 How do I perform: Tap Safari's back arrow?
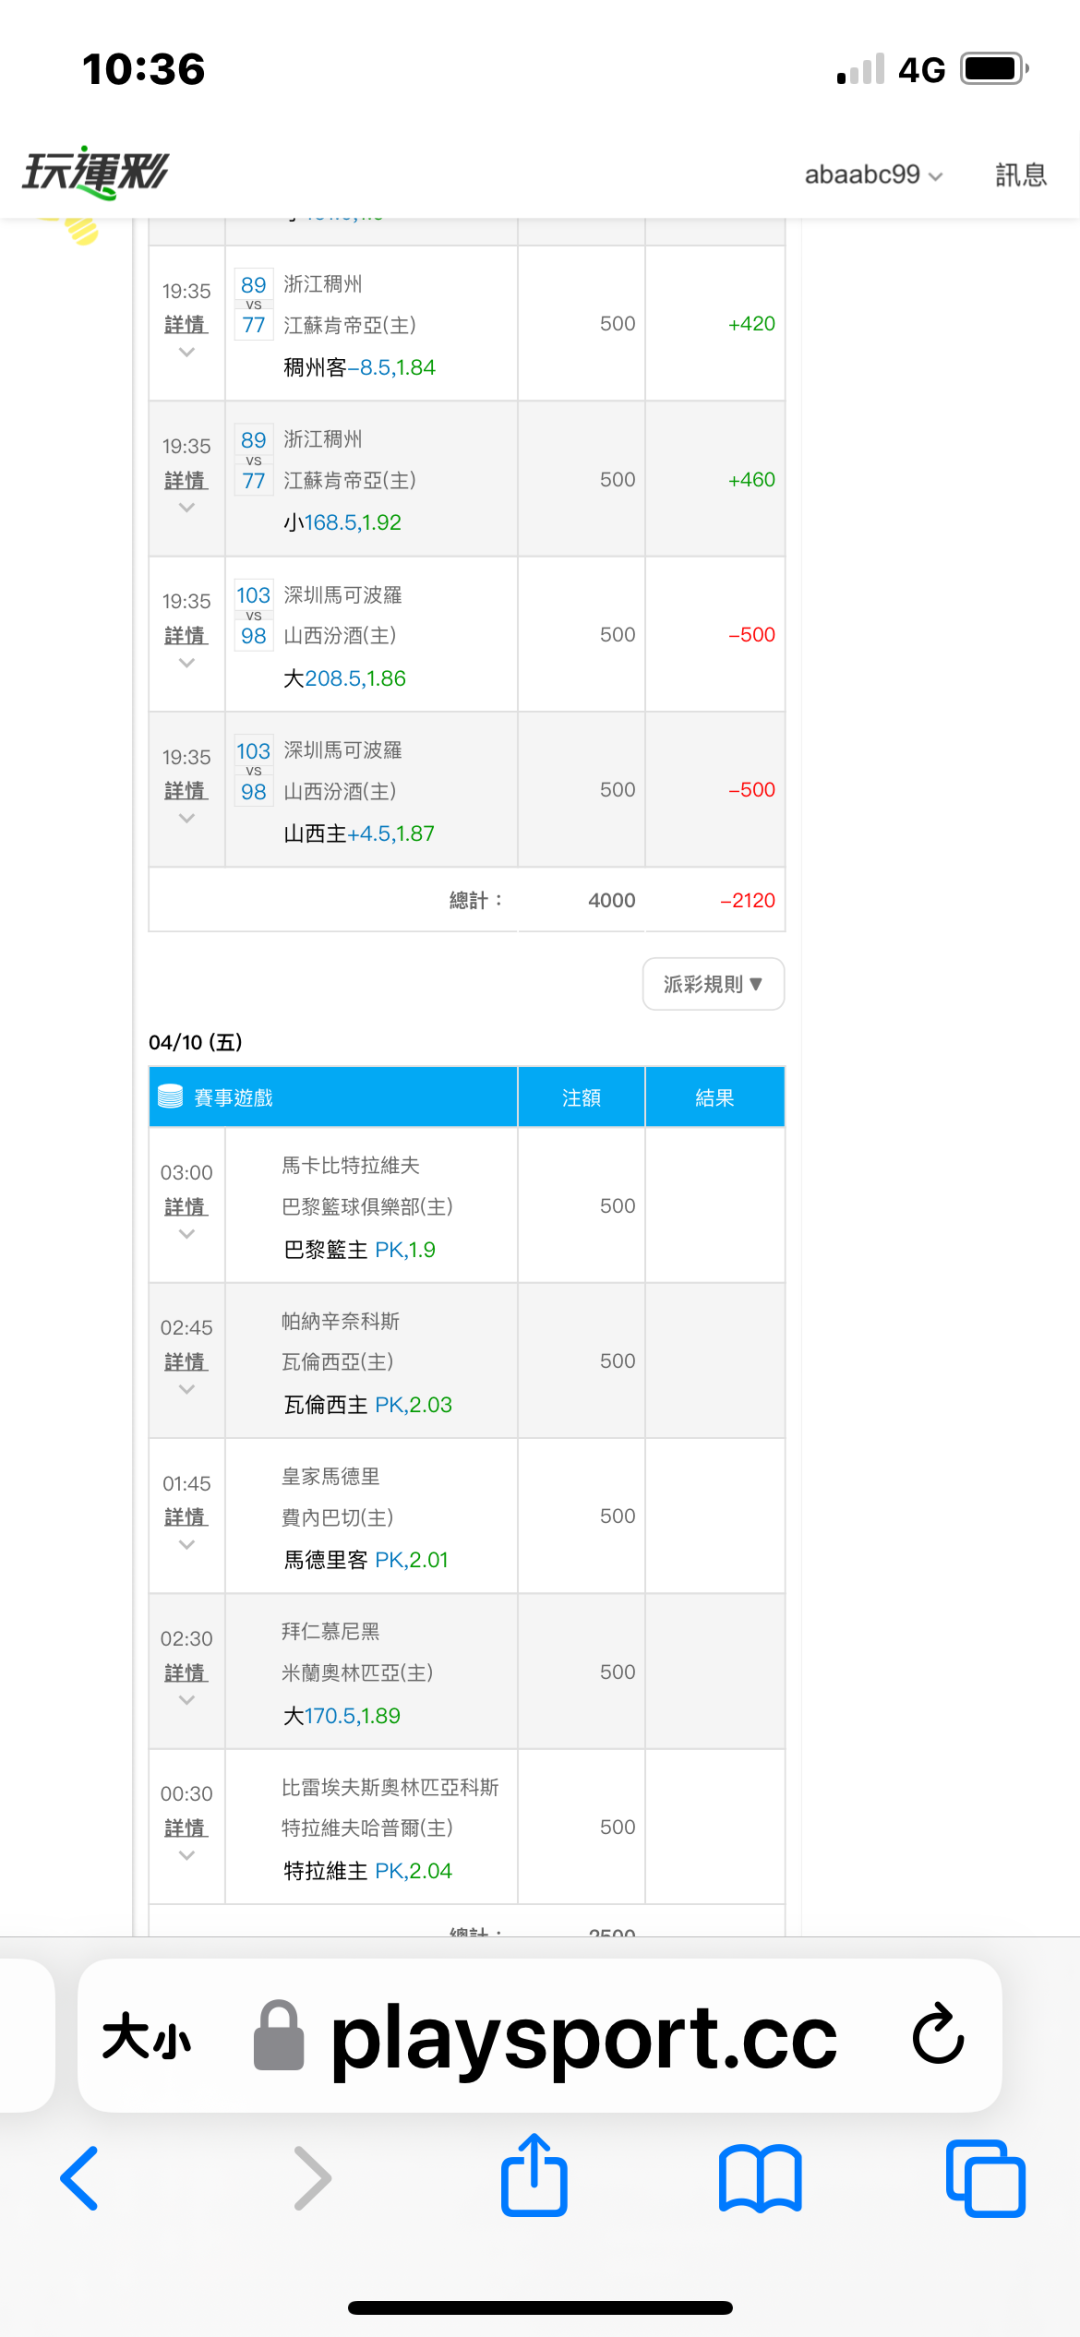click(80, 2178)
